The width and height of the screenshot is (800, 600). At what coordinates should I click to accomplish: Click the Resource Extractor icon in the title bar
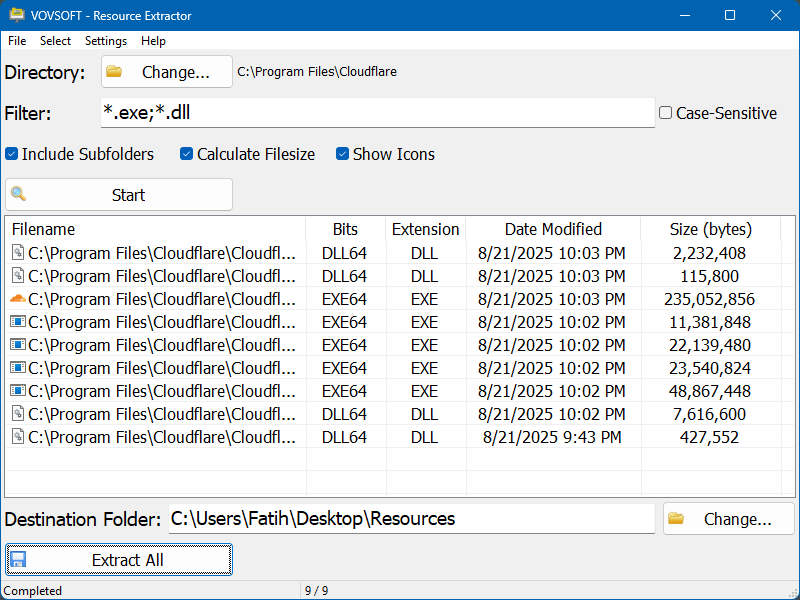click(16, 15)
